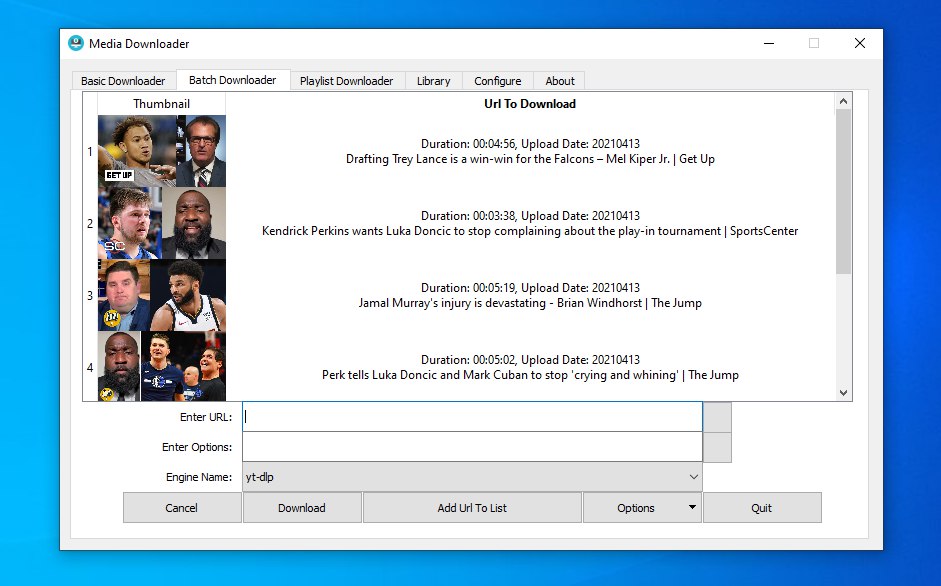941x586 pixels.
Task: Click the Quit button
Action: point(762,508)
